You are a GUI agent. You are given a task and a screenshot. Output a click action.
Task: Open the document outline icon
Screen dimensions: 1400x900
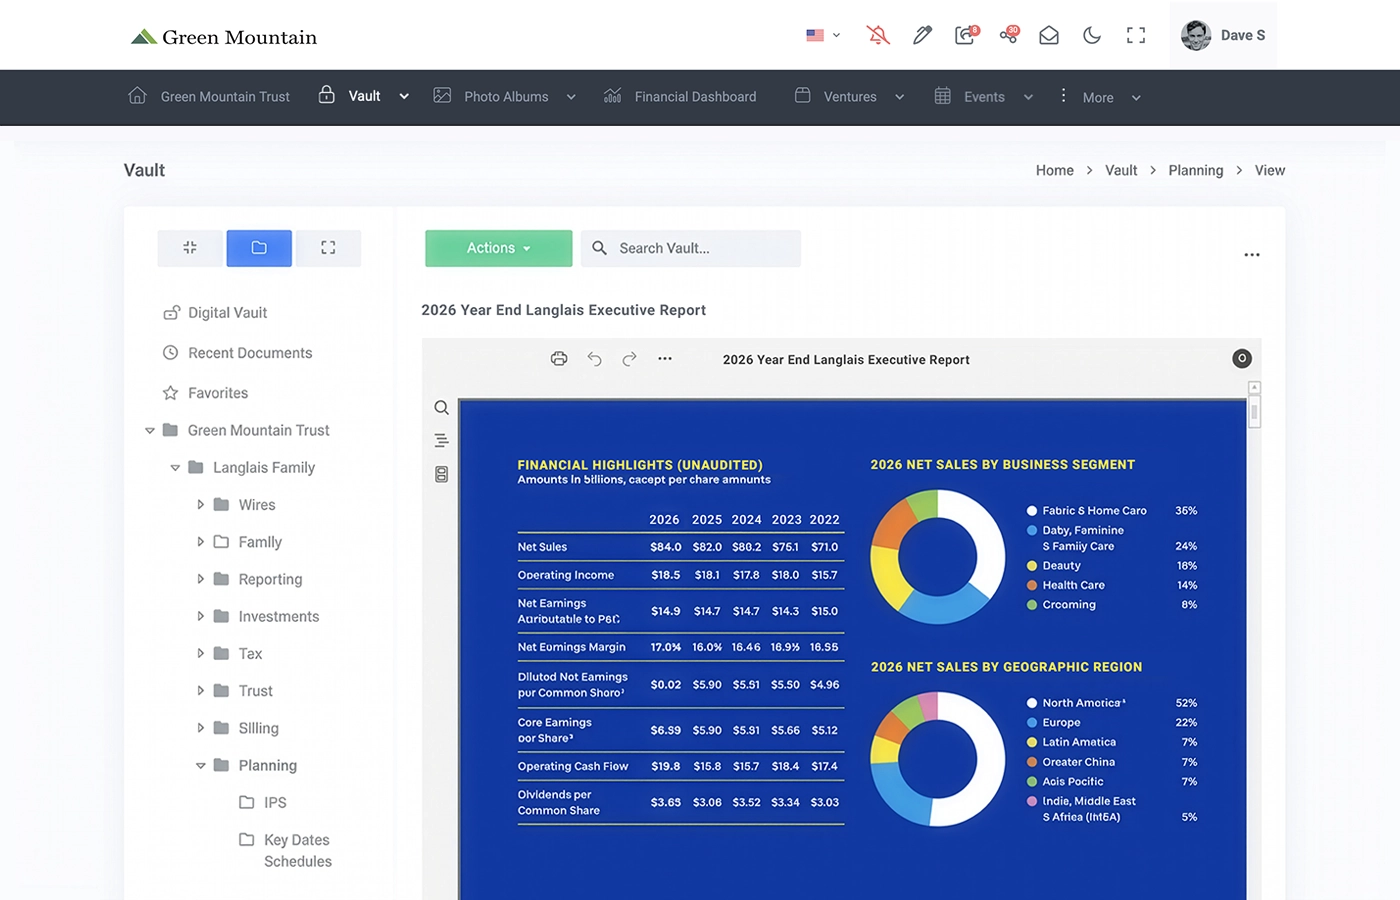pyautogui.click(x=441, y=441)
